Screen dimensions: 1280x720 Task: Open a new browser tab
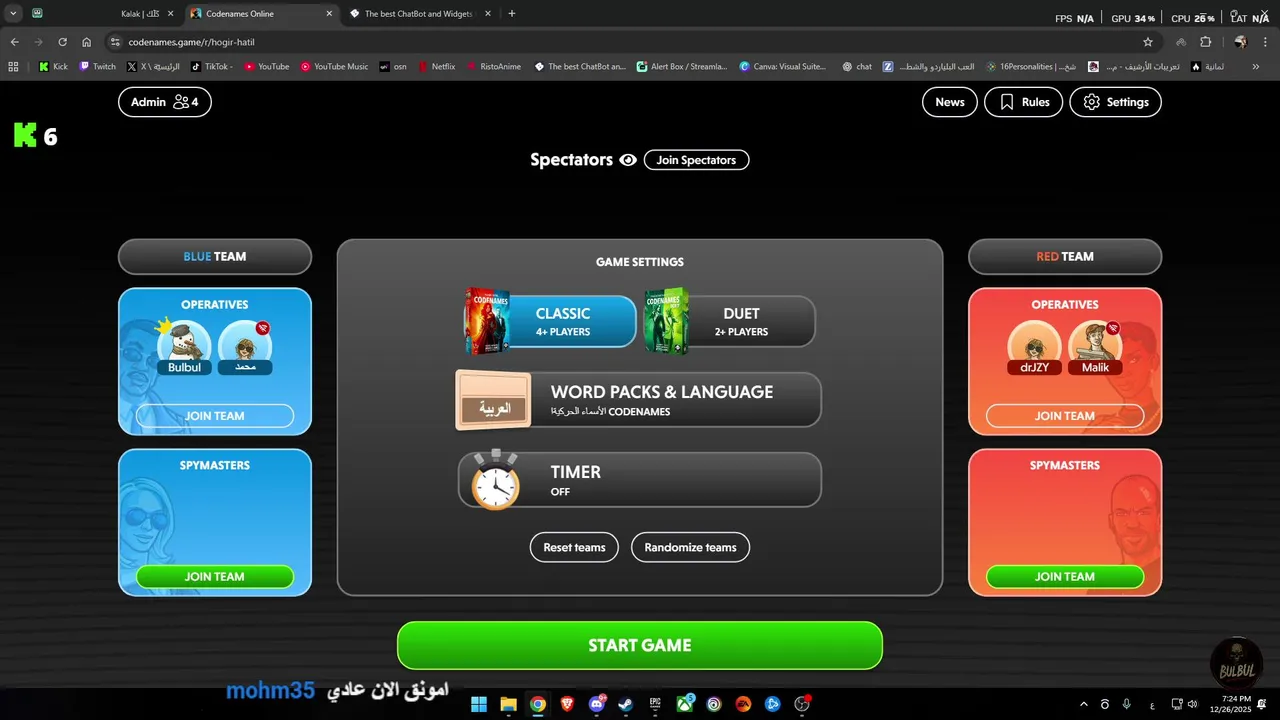(512, 14)
